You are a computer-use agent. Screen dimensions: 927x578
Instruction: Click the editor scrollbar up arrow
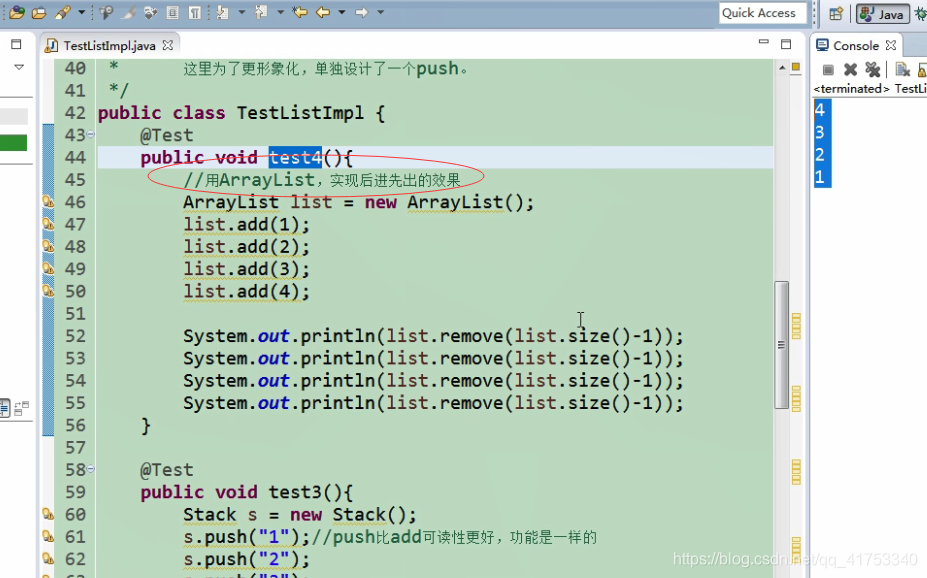tap(782, 68)
